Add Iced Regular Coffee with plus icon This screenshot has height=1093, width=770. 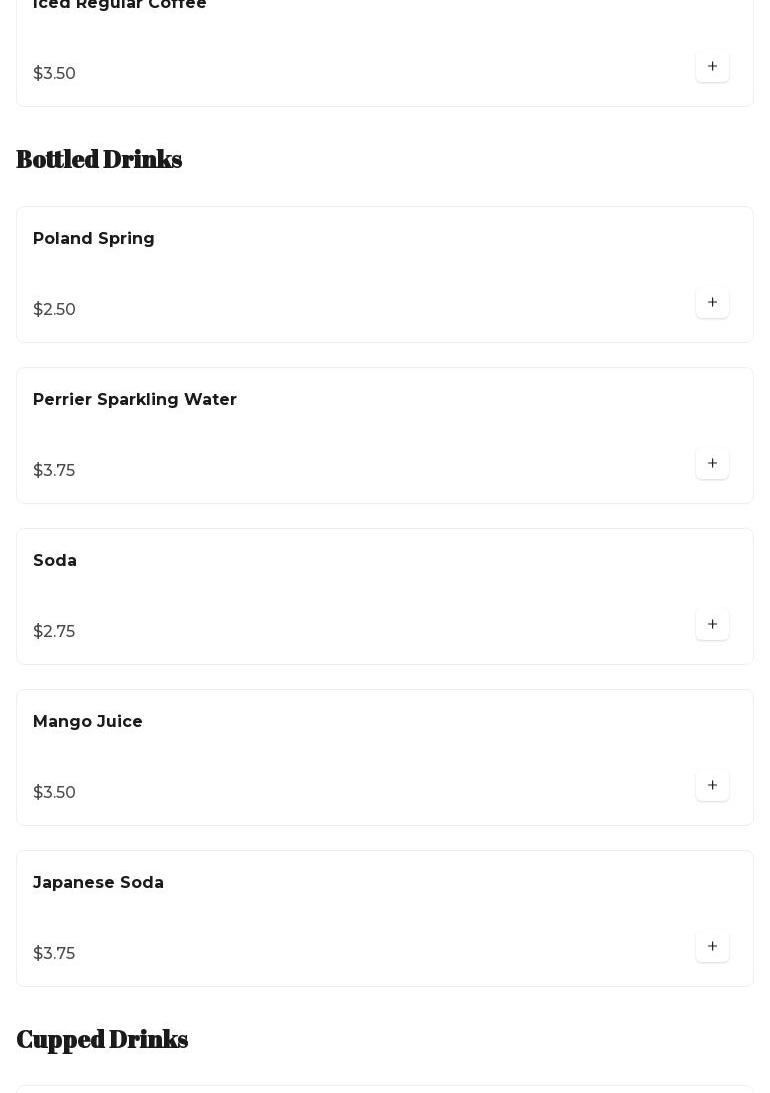712,67
